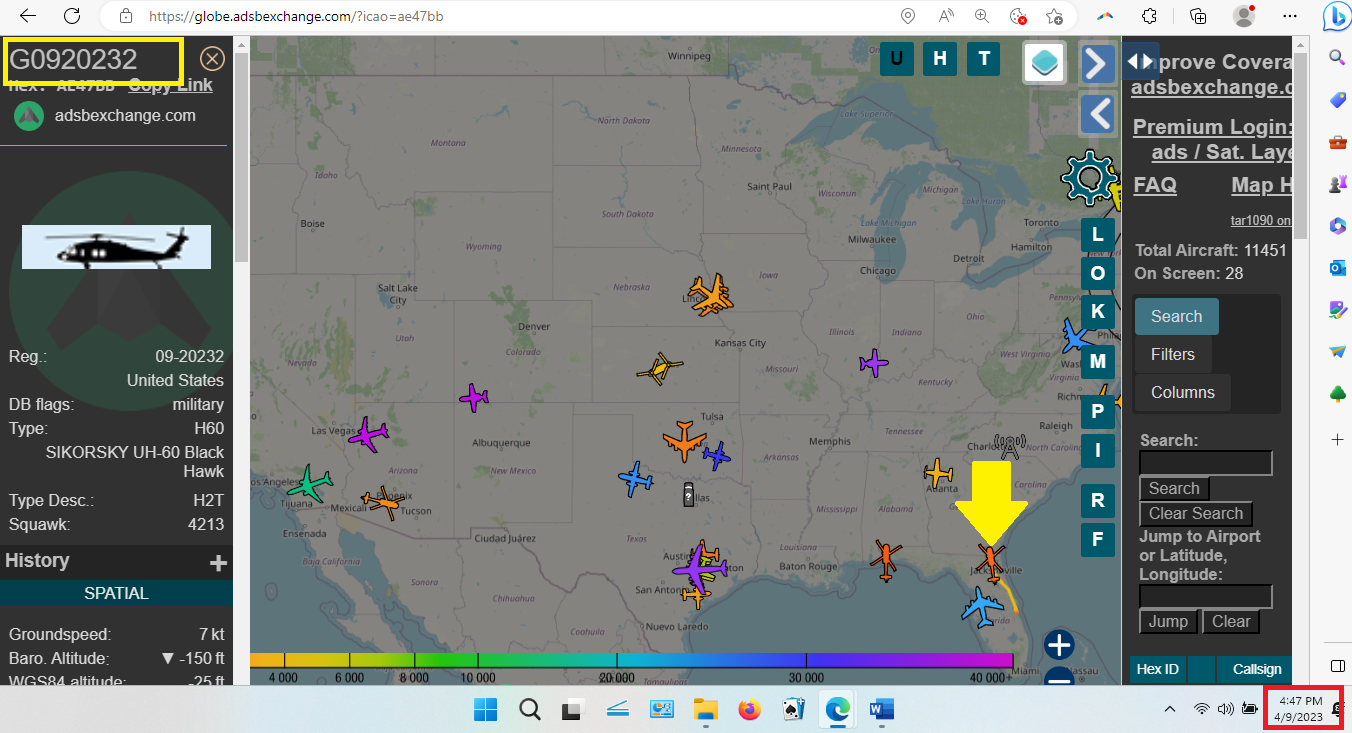Image resolution: width=1352 pixels, height=733 pixels.
Task: Add this page to favorites
Action: tap(1054, 16)
